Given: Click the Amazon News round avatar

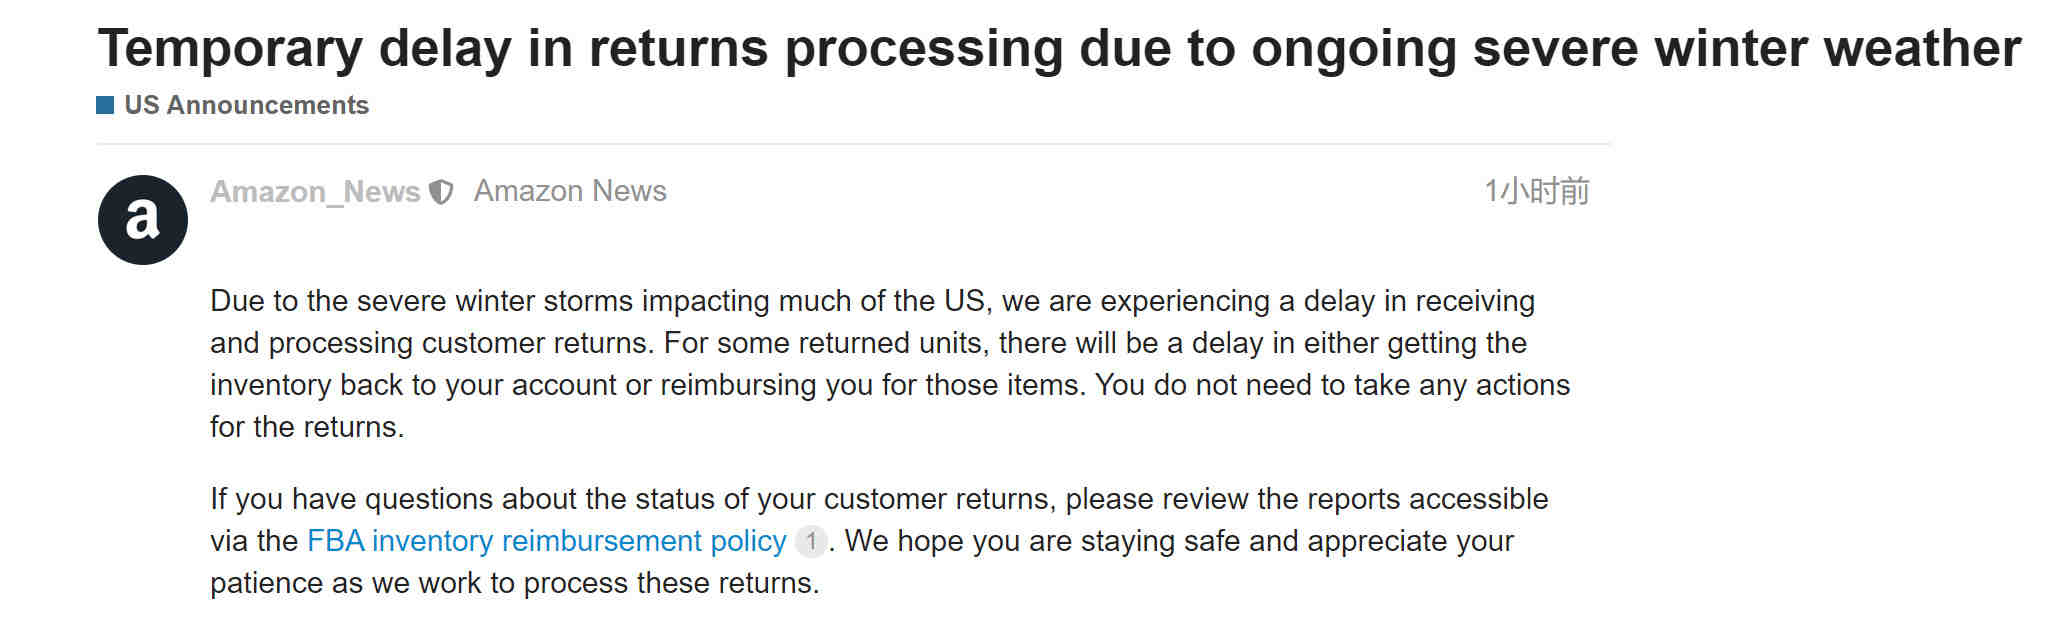Looking at the screenshot, I should point(143,220).
